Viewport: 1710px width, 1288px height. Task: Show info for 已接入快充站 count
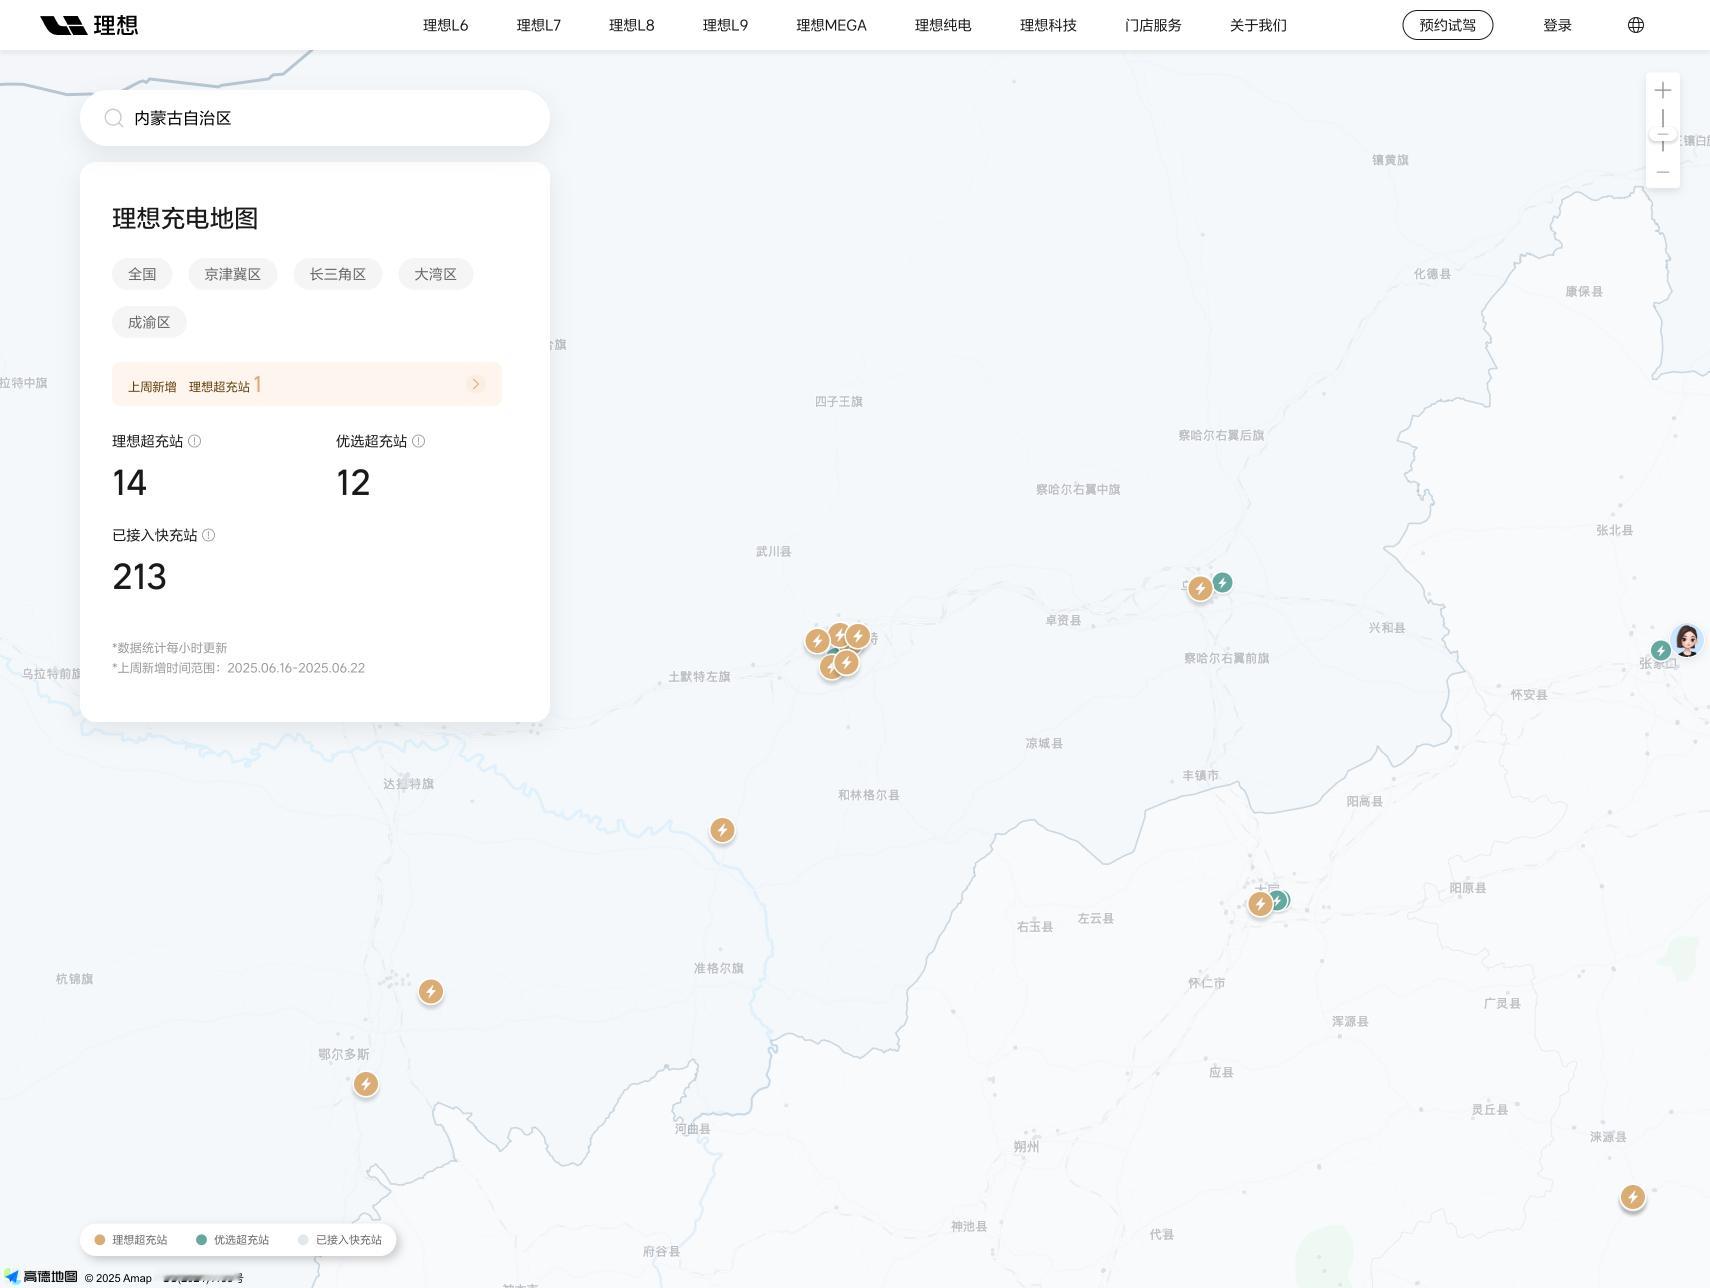209,535
